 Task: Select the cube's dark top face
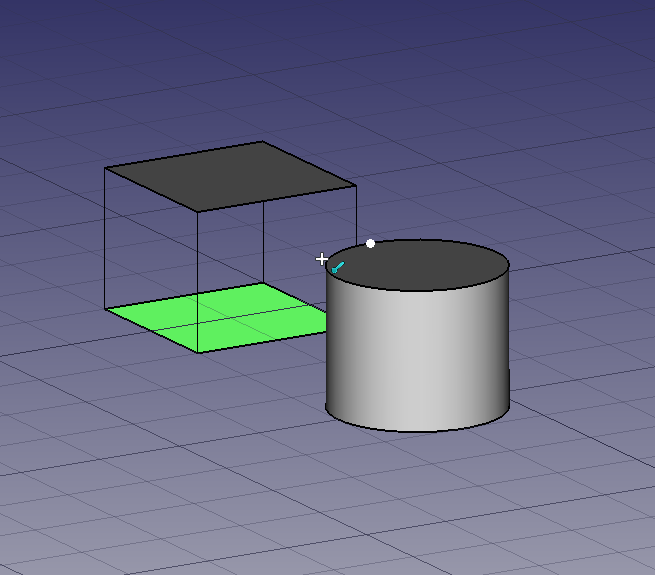231,176
